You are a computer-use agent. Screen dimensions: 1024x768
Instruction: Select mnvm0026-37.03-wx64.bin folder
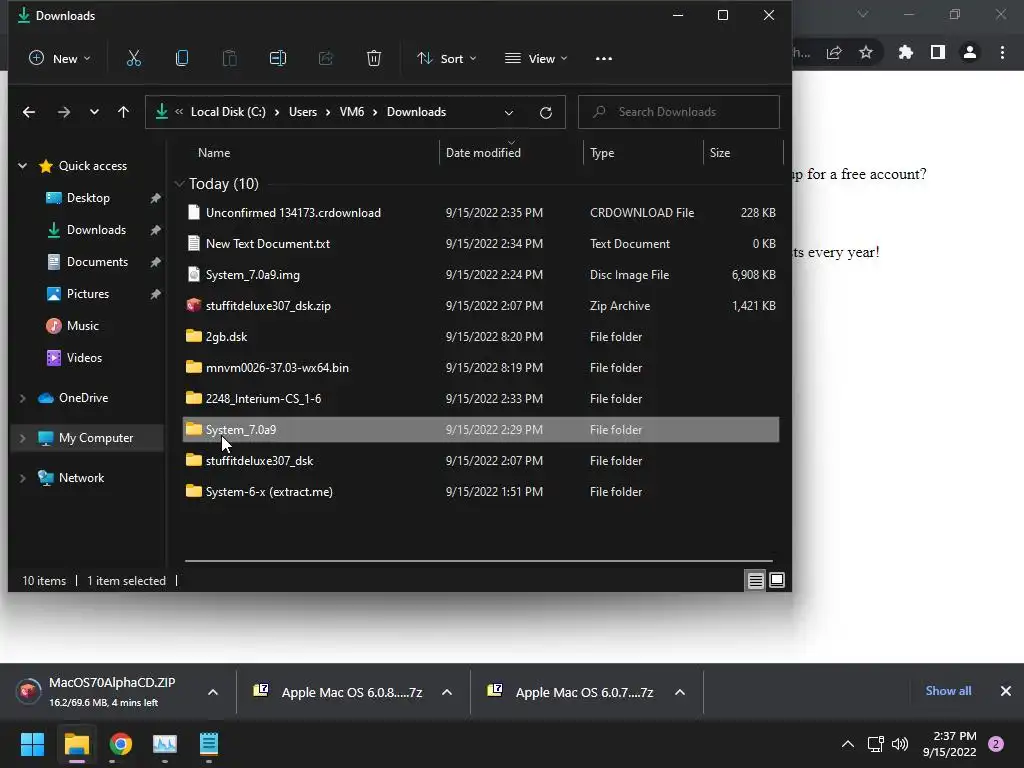pos(481,368)
